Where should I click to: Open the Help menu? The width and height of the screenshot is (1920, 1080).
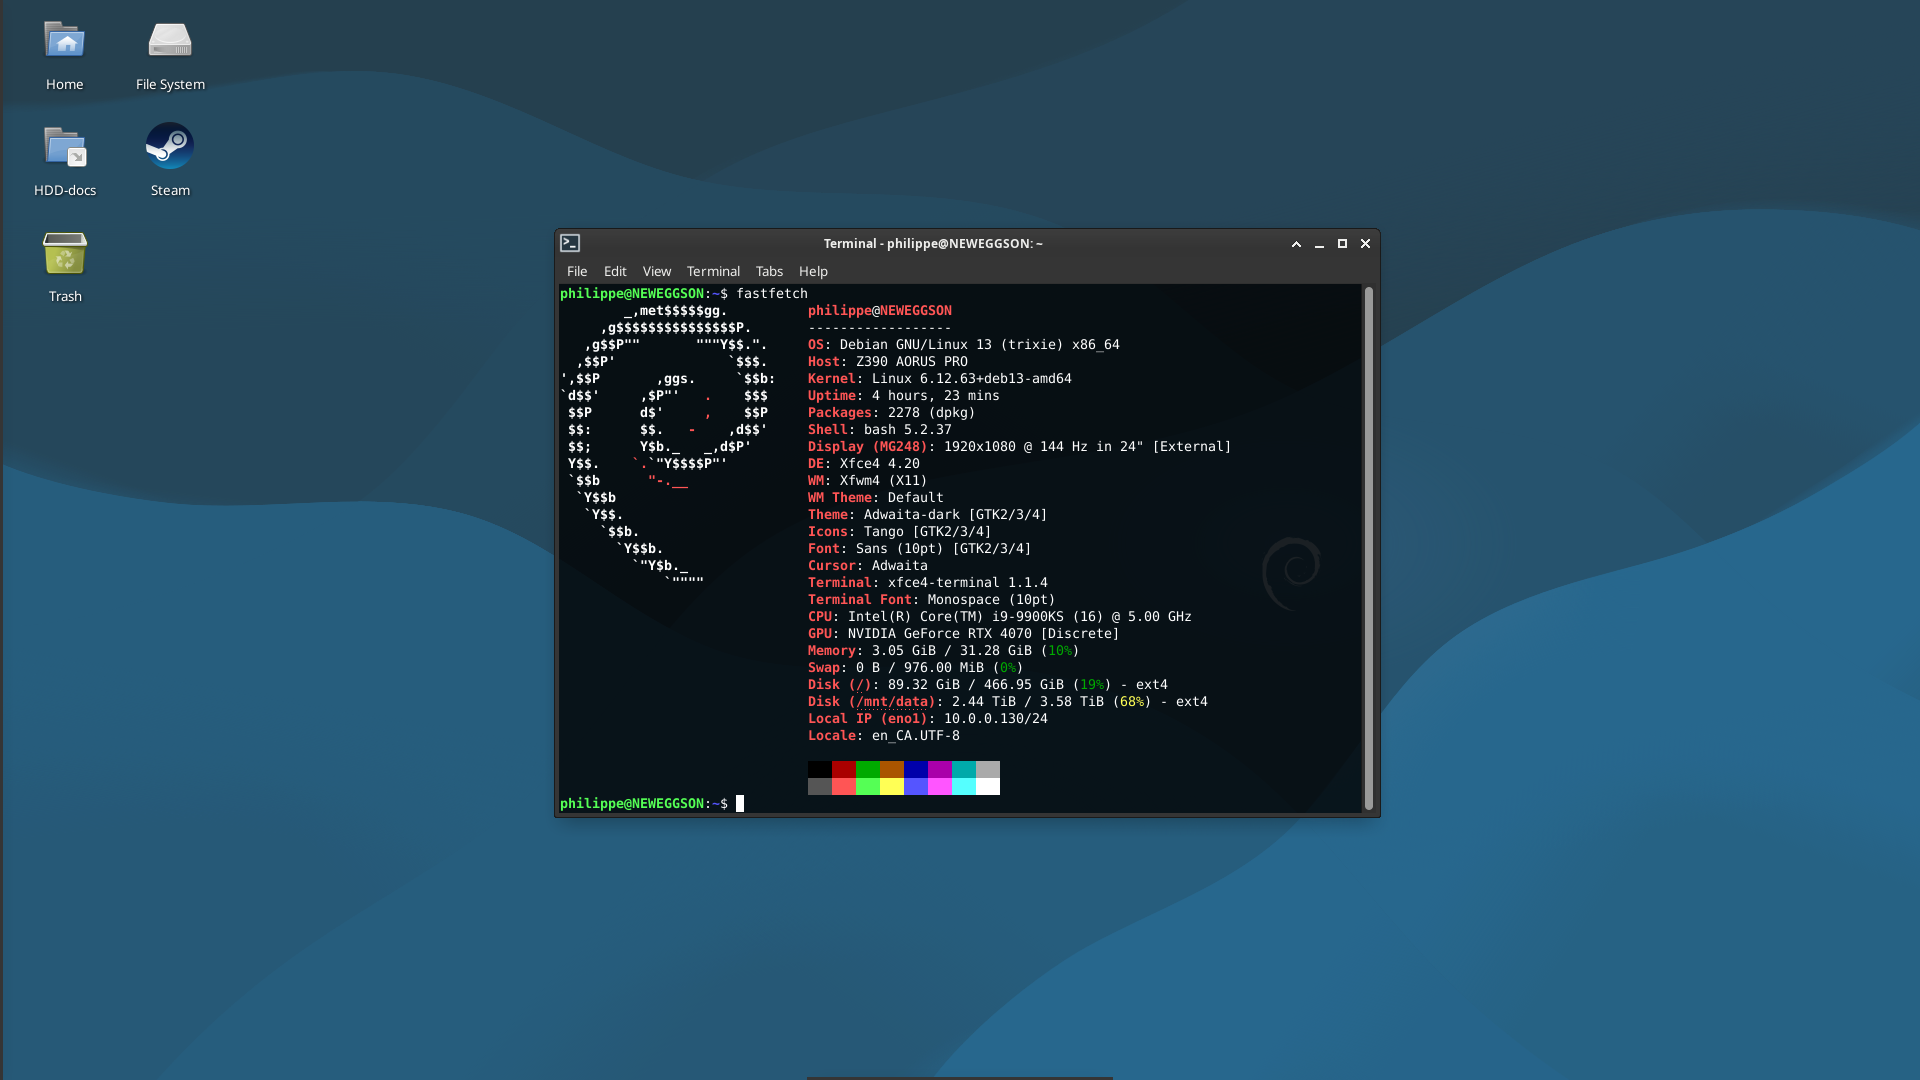(813, 271)
